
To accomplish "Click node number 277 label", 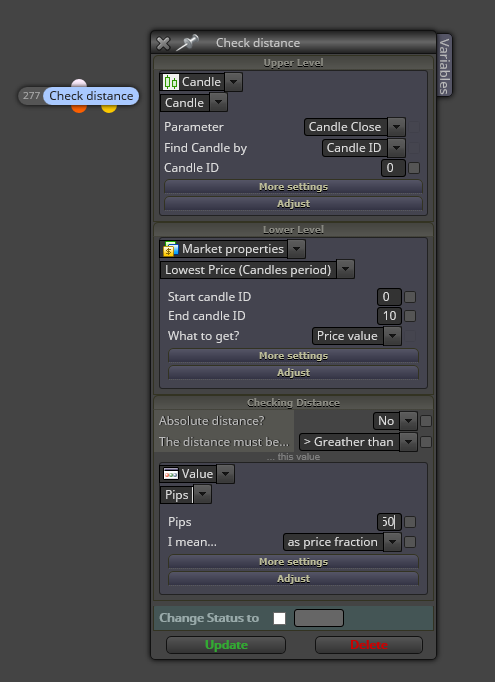I will point(31,96).
